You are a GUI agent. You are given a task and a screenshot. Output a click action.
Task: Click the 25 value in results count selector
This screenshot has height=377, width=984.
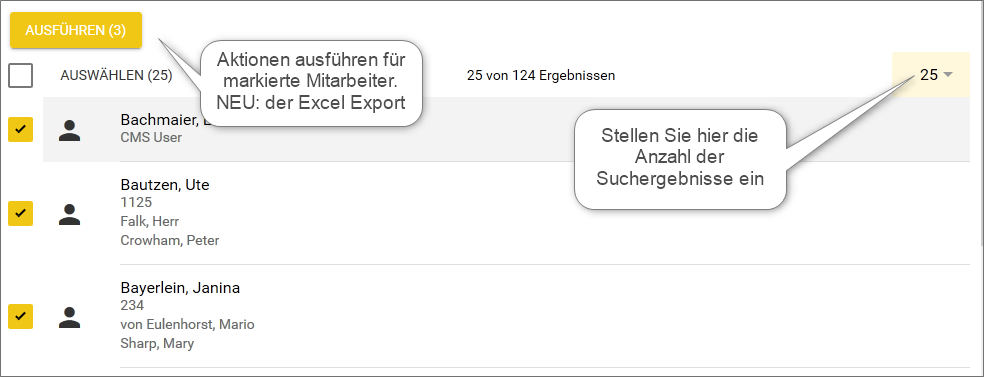tap(929, 75)
